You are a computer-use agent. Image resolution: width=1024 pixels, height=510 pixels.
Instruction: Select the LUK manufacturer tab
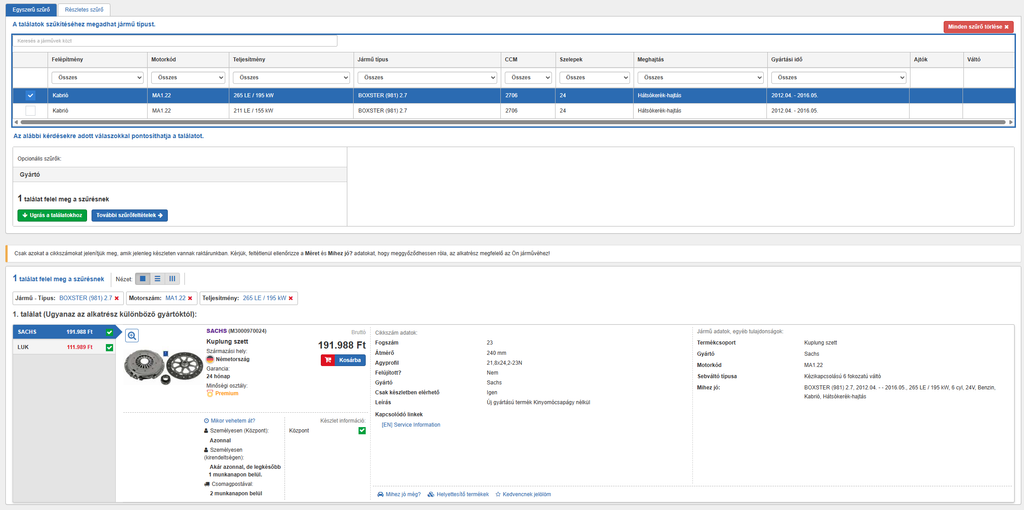pyautogui.click(x=63, y=347)
